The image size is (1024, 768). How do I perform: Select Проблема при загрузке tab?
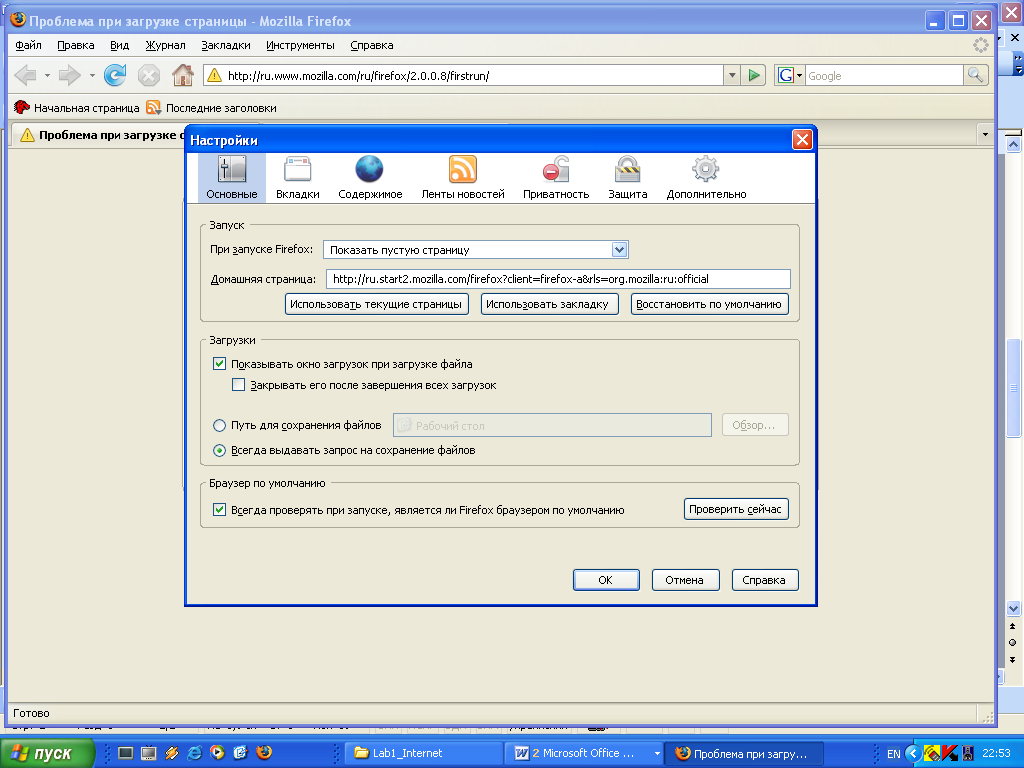[x=101, y=135]
